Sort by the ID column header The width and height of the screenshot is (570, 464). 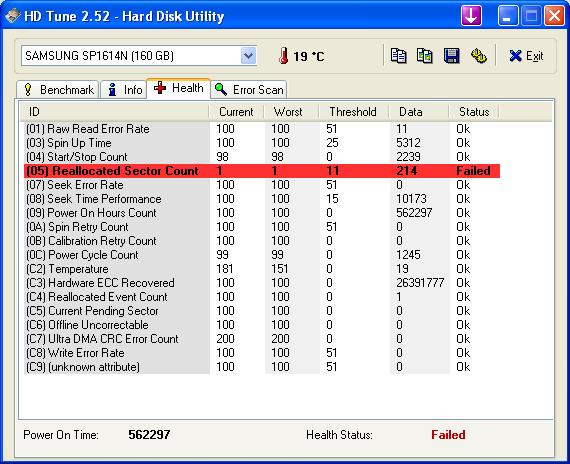tap(114, 112)
